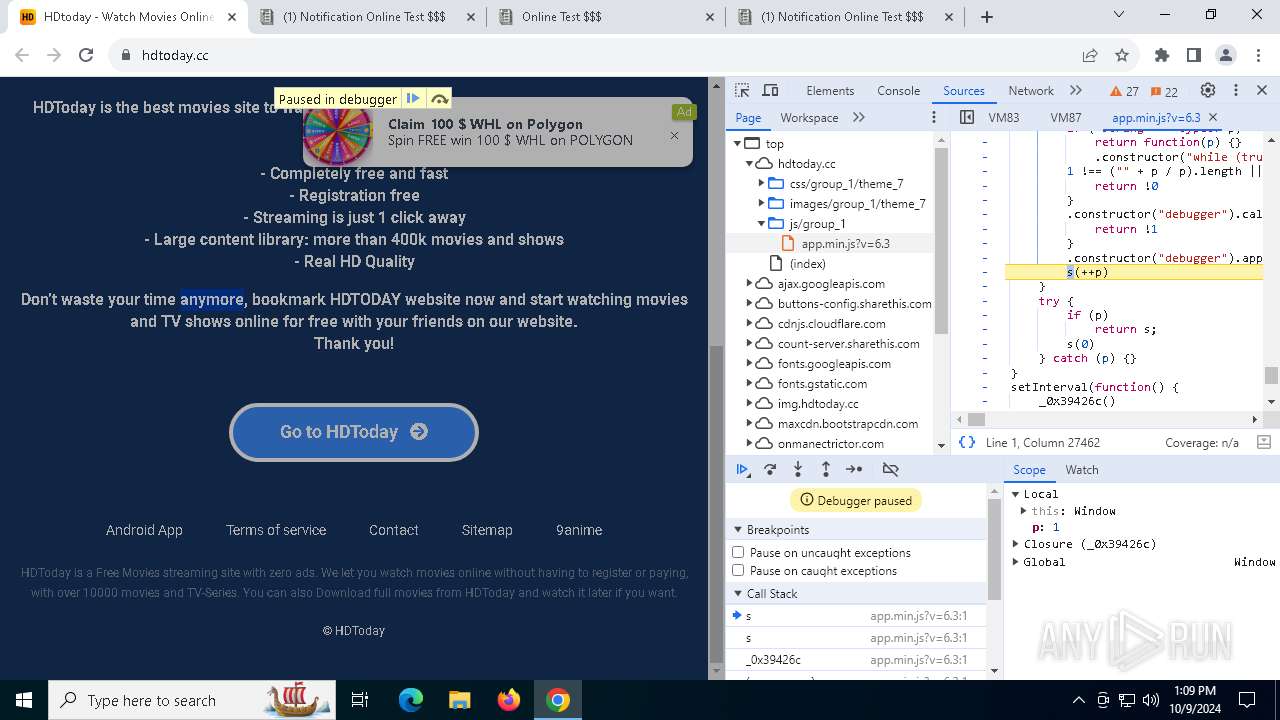Enable Pause on uncaught exceptions
Screen dimensions: 1280x720
pos(738,552)
